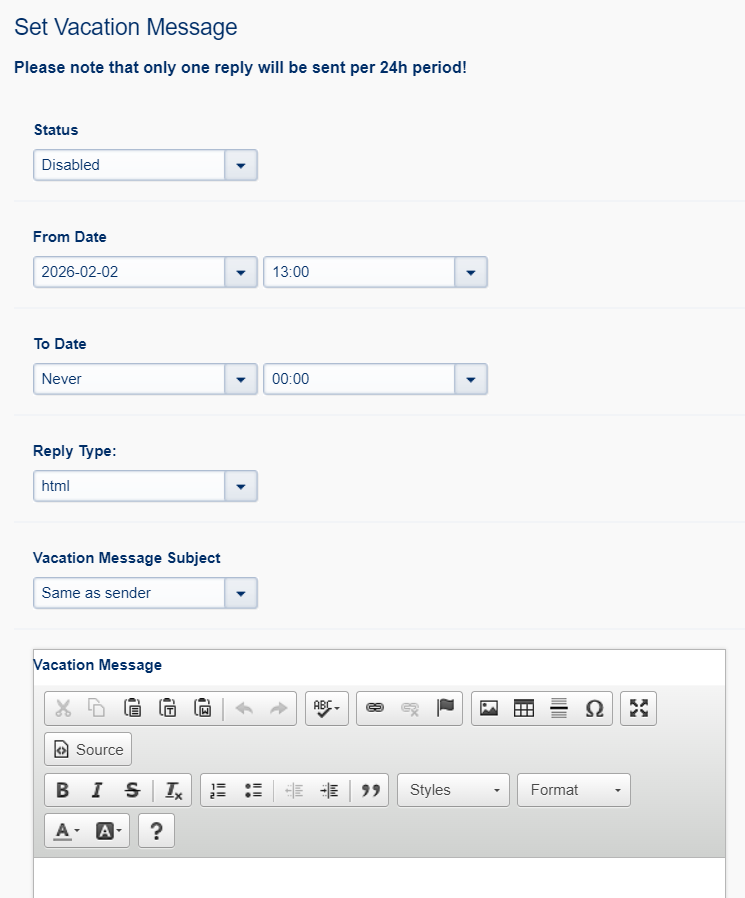This screenshot has width=745, height=898.
Task: Click the Source button
Action: 88,749
